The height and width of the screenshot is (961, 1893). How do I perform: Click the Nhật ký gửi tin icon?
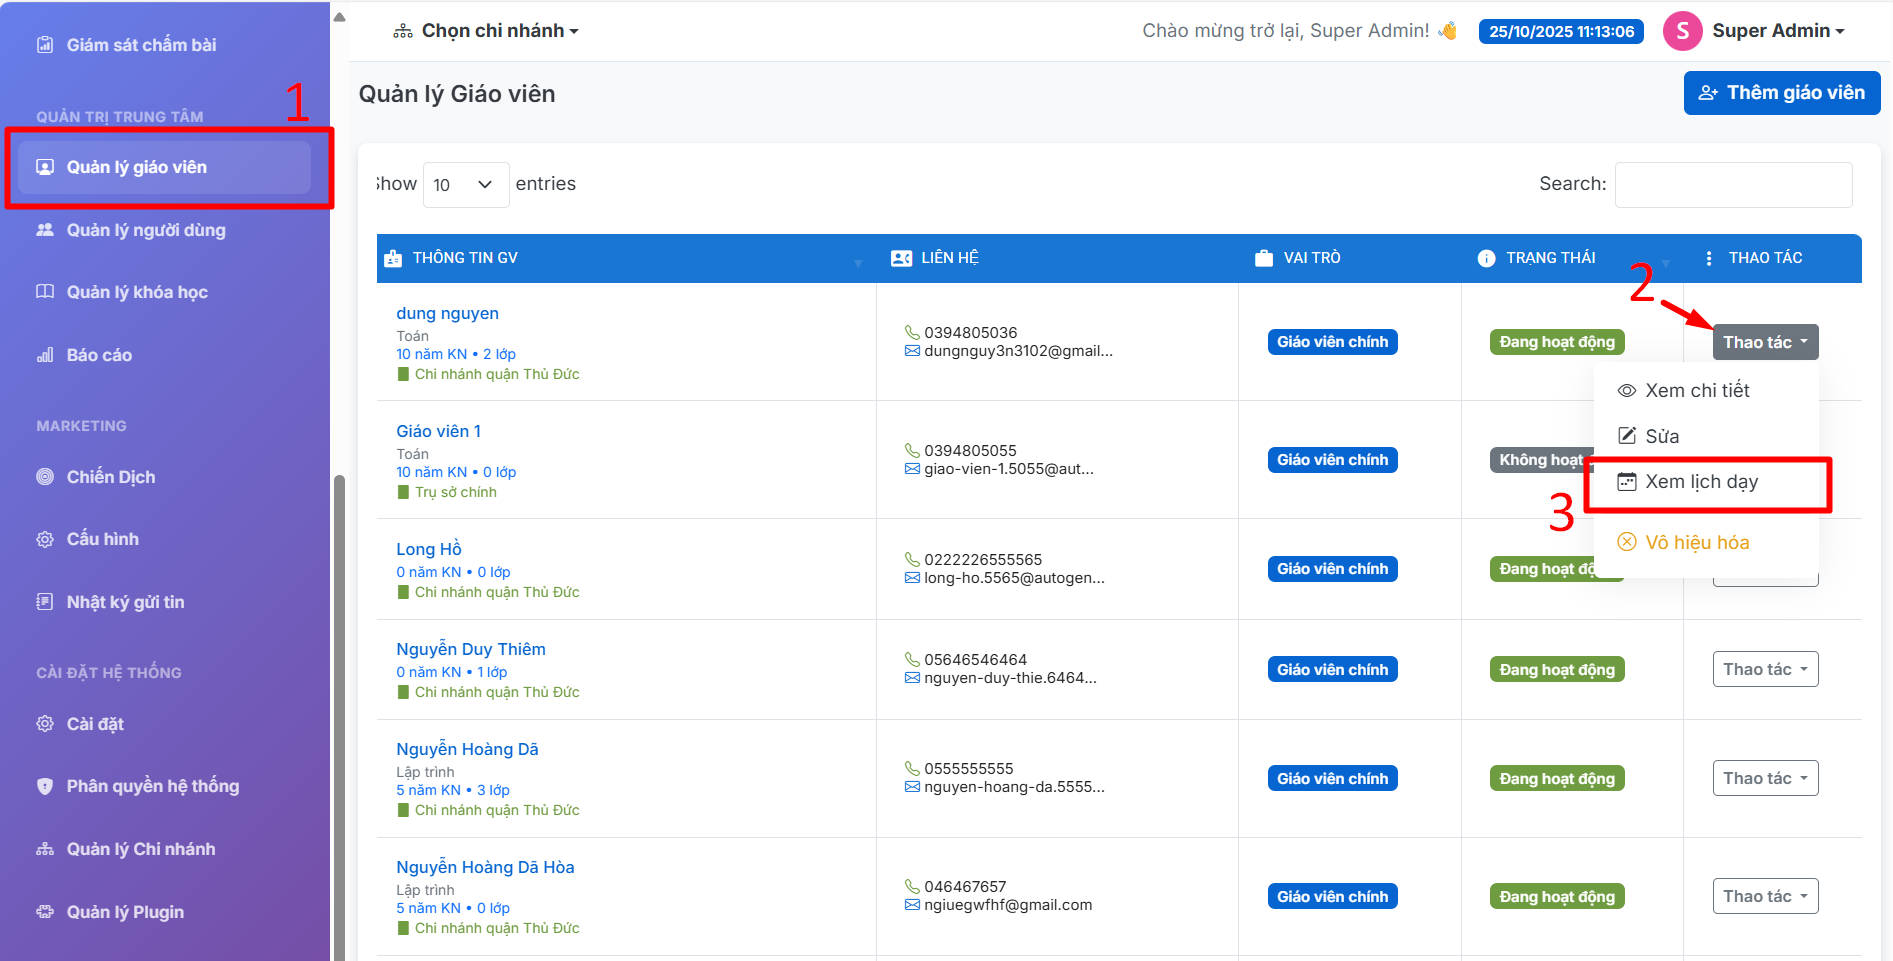click(45, 602)
